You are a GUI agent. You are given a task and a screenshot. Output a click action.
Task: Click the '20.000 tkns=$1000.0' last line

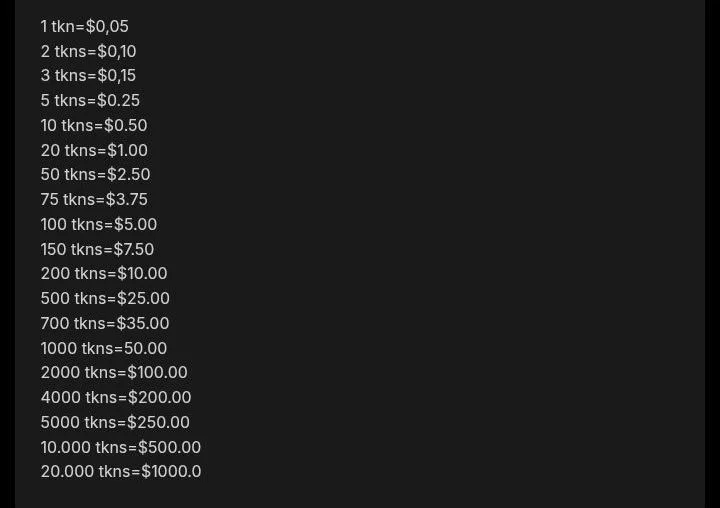coord(121,471)
